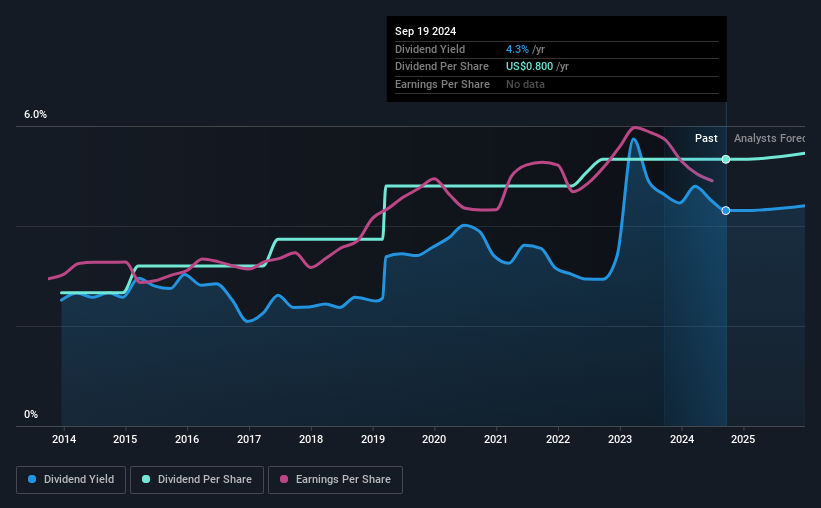Image resolution: width=821 pixels, height=508 pixels.
Task: Click the 2023 year axis label
Action: pyautogui.click(x=620, y=439)
